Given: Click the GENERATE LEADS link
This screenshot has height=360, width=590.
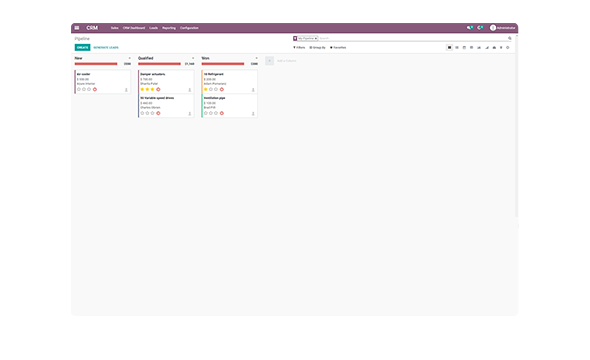Looking at the screenshot, I should (x=106, y=48).
